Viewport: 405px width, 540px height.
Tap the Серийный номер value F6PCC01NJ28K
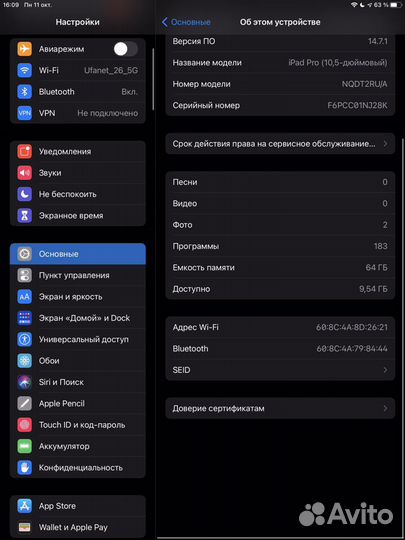click(x=357, y=105)
